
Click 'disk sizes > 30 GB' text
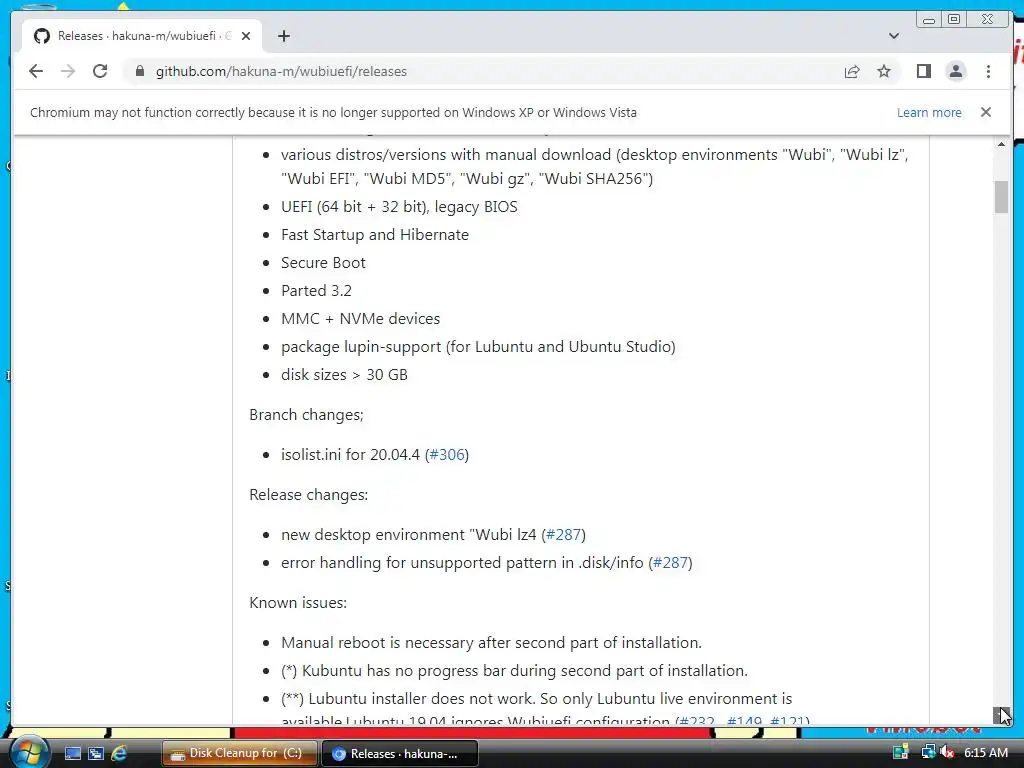[x=344, y=375]
